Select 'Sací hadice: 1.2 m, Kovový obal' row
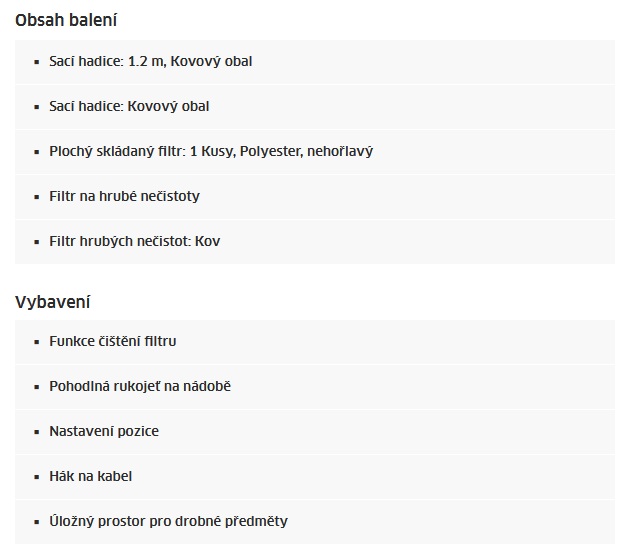 [x=315, y=62]
